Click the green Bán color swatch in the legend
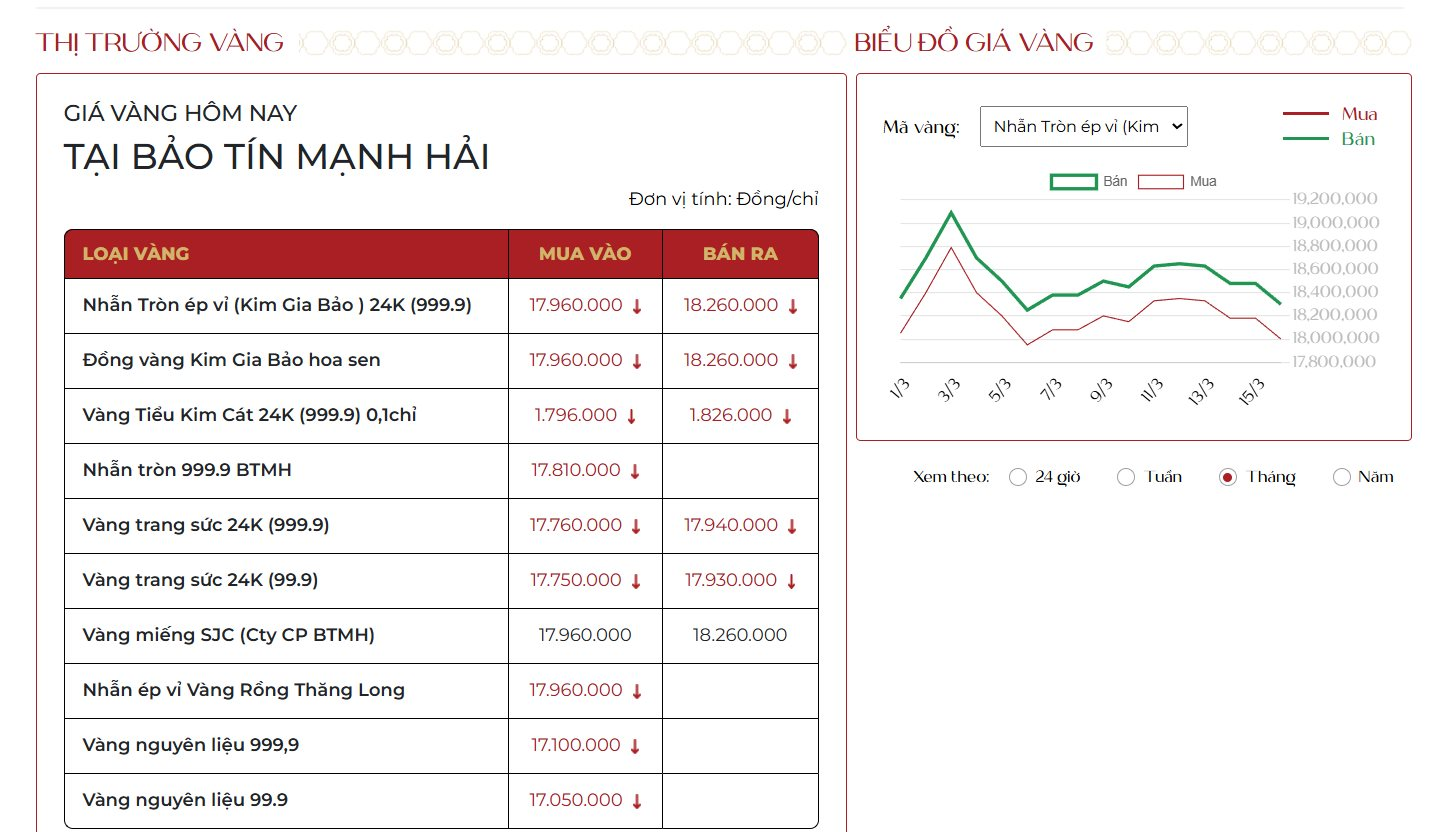Viewport: 1436px width, 832px height. pos(1072,181)
